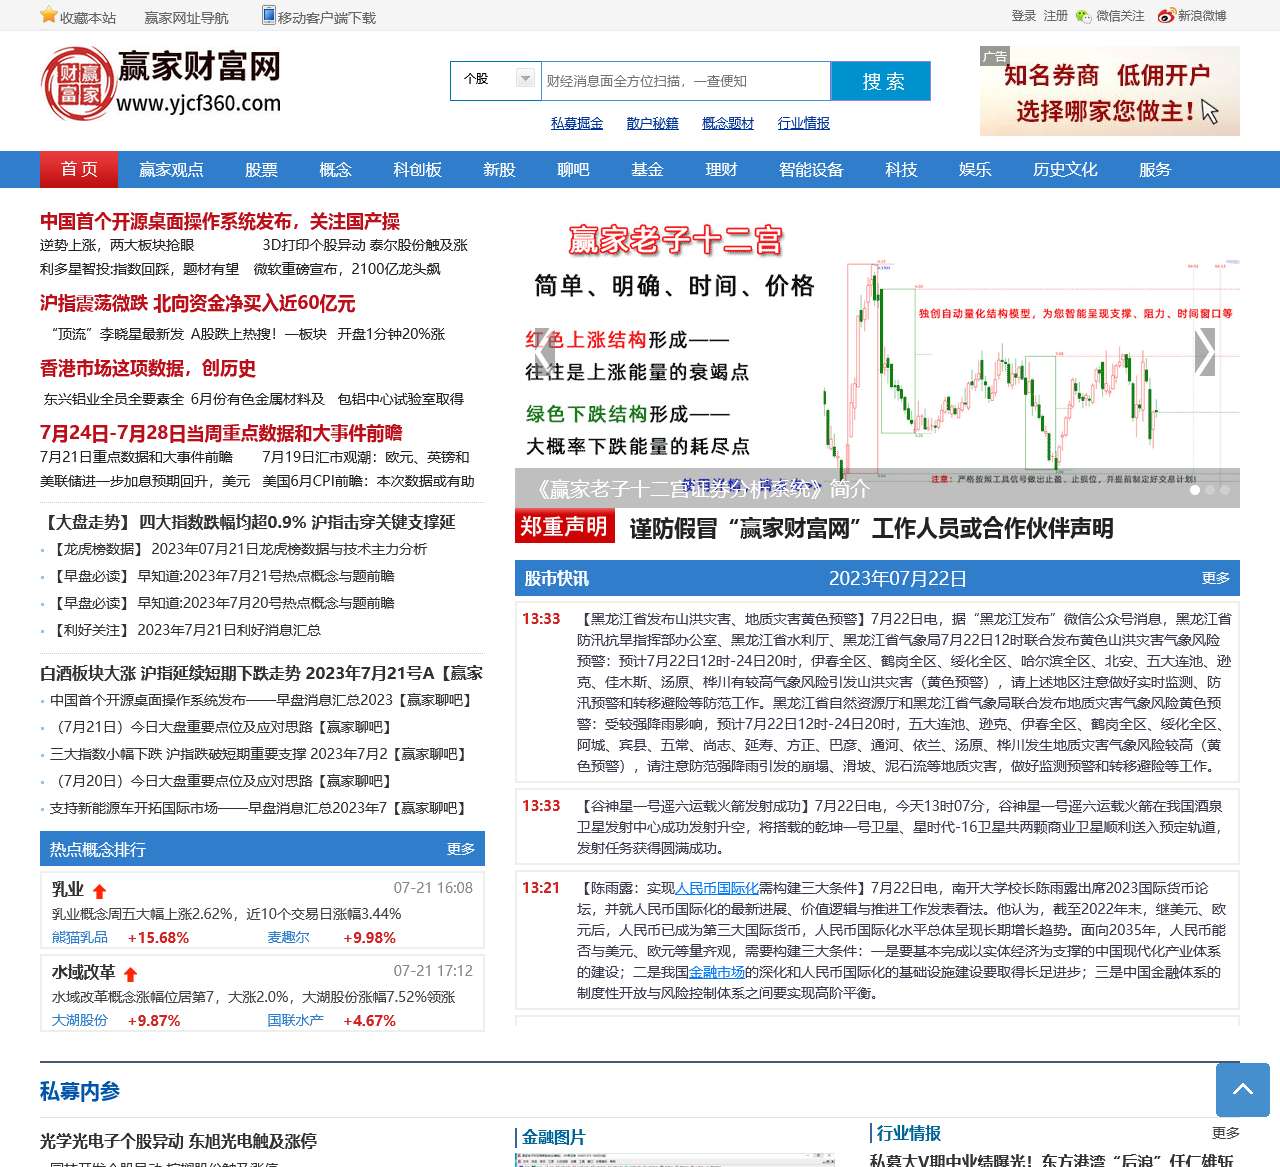Select the second carousel pagination dot
Viewport: 1280px width, 1167px height.
pyautogui.click(x=1210, y=490)
